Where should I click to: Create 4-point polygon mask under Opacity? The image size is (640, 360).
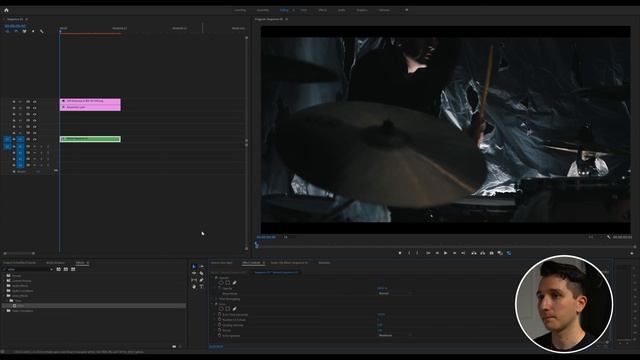tap(228, 282)
